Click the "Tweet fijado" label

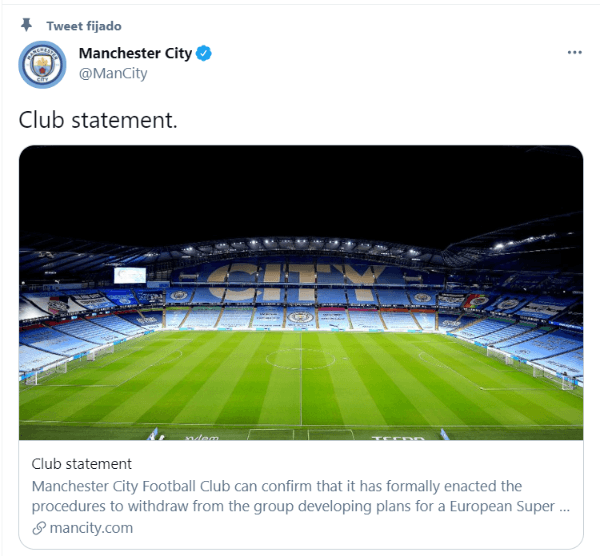pyautogui.click(x=84, y=26)
